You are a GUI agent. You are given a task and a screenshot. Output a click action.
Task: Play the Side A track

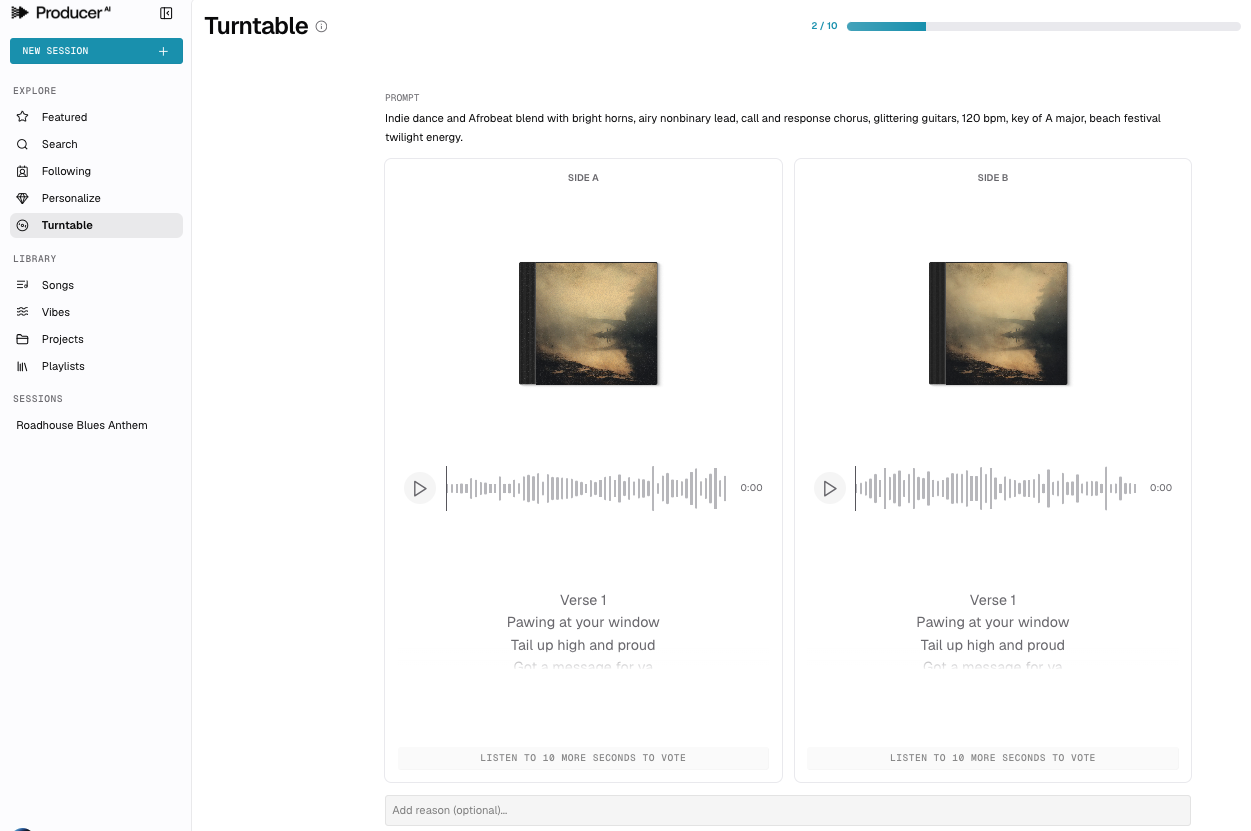click(x=420, y=488)
